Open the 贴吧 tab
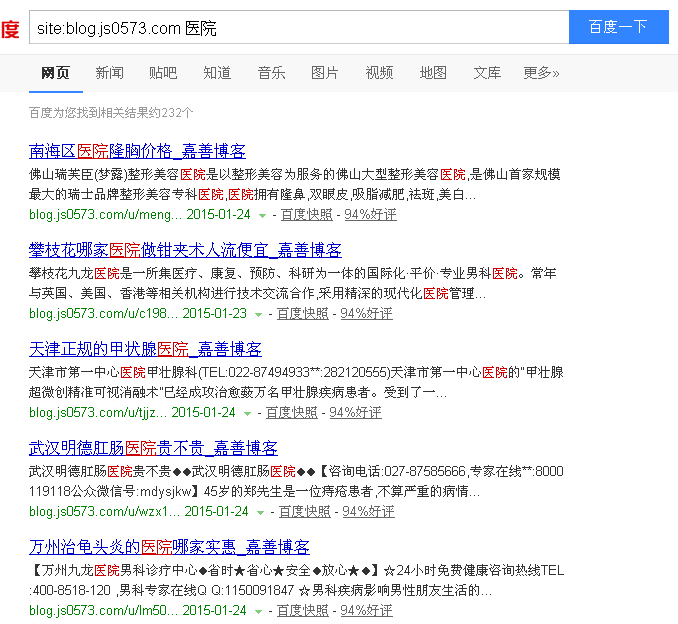 coord(163,73)
